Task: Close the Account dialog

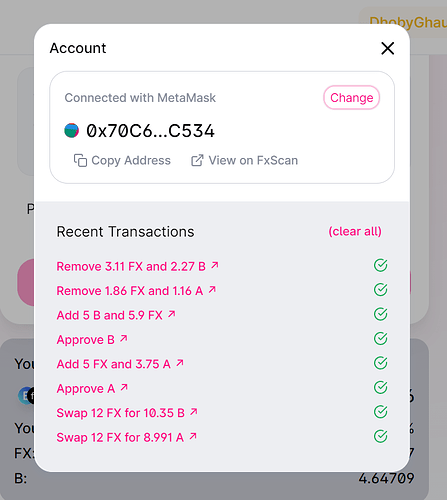Action: click(x=387, y=48)
